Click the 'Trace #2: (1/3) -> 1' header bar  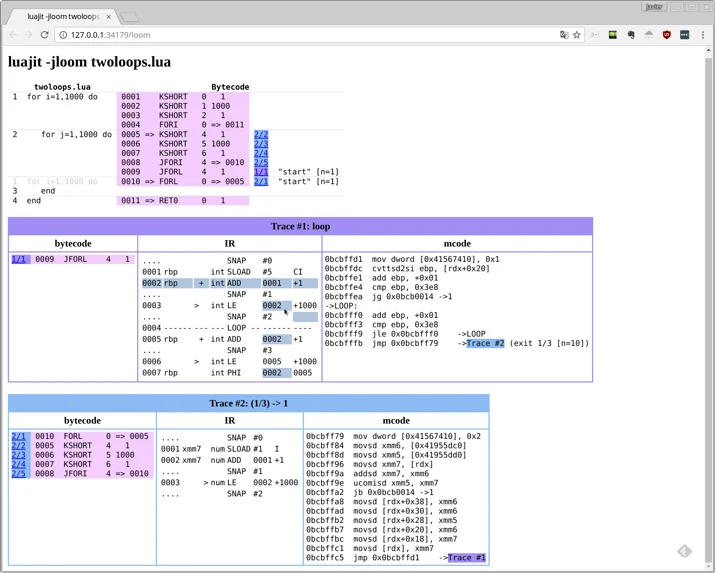249,403
